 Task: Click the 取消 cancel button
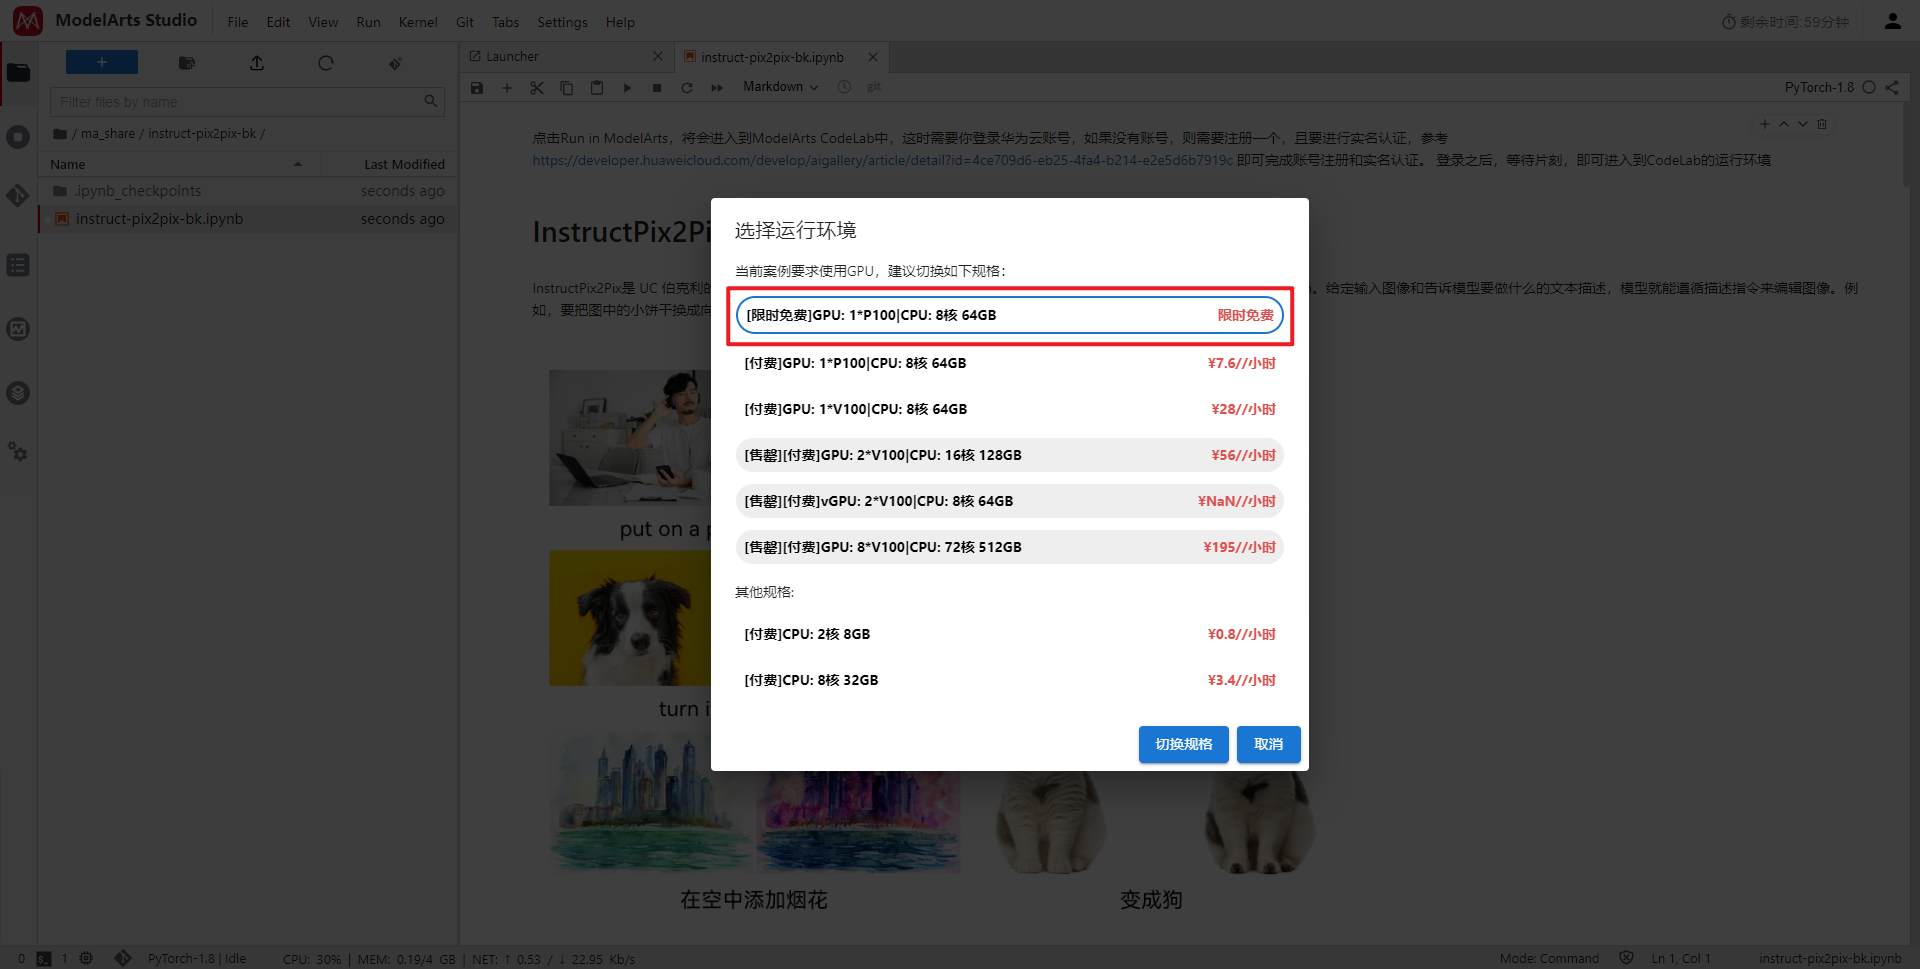pos(1269,744)
